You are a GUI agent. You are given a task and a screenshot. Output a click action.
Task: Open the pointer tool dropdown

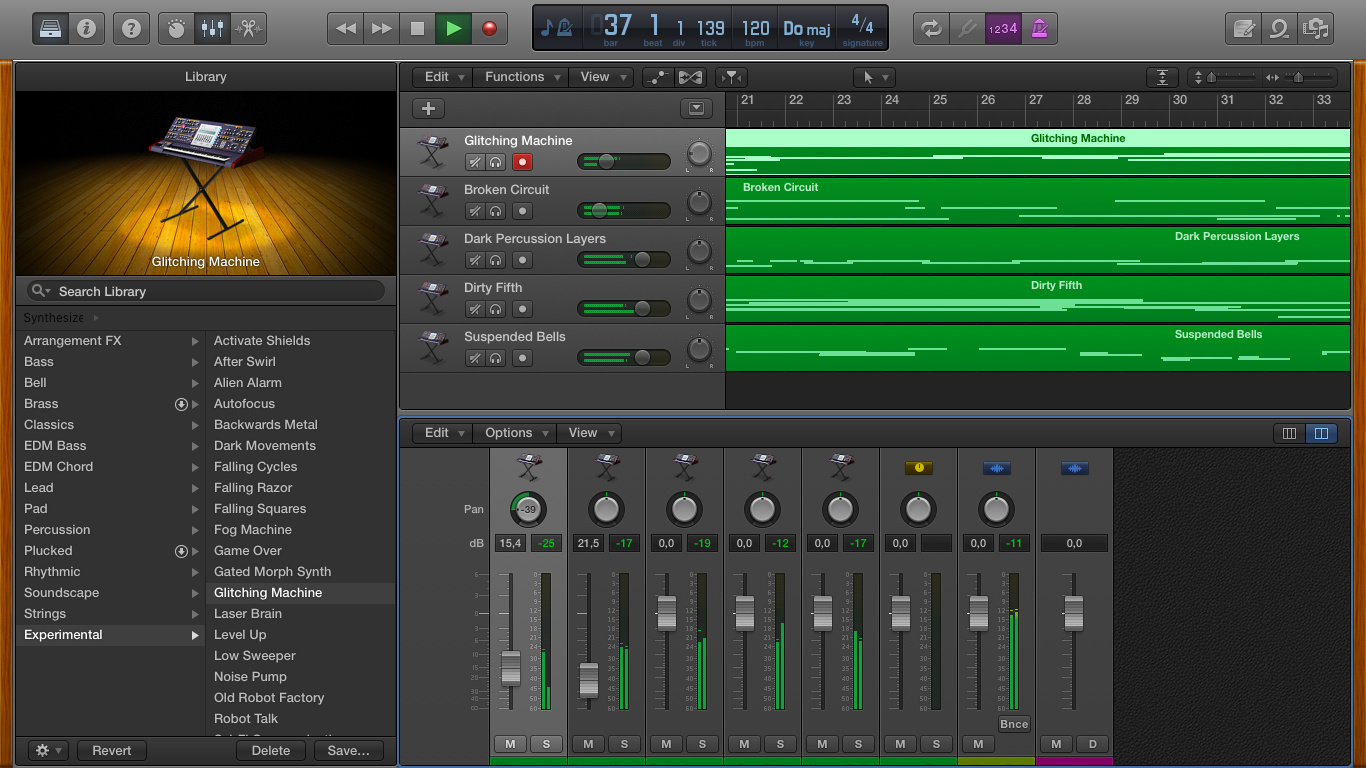tap(873, 77)
